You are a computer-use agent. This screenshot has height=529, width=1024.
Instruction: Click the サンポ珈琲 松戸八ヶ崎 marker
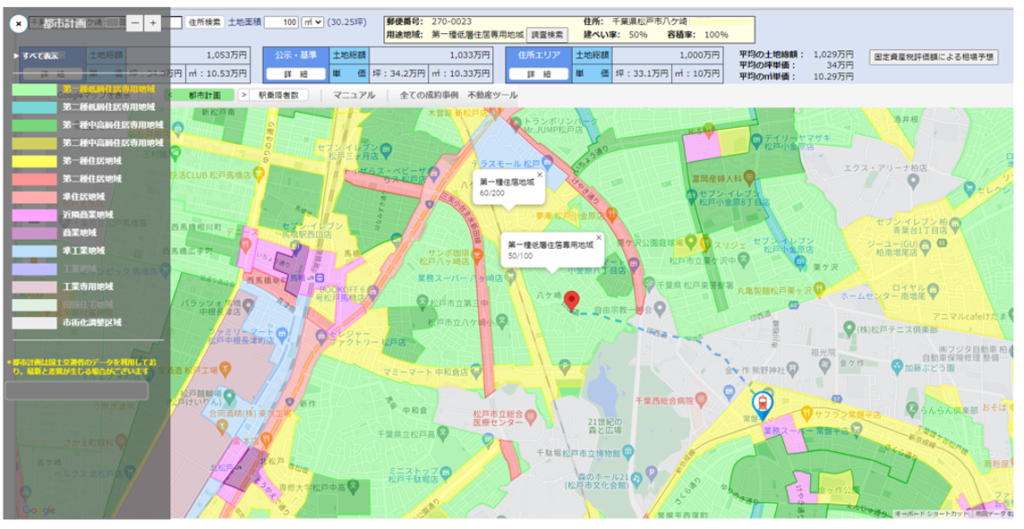point(477,257)
